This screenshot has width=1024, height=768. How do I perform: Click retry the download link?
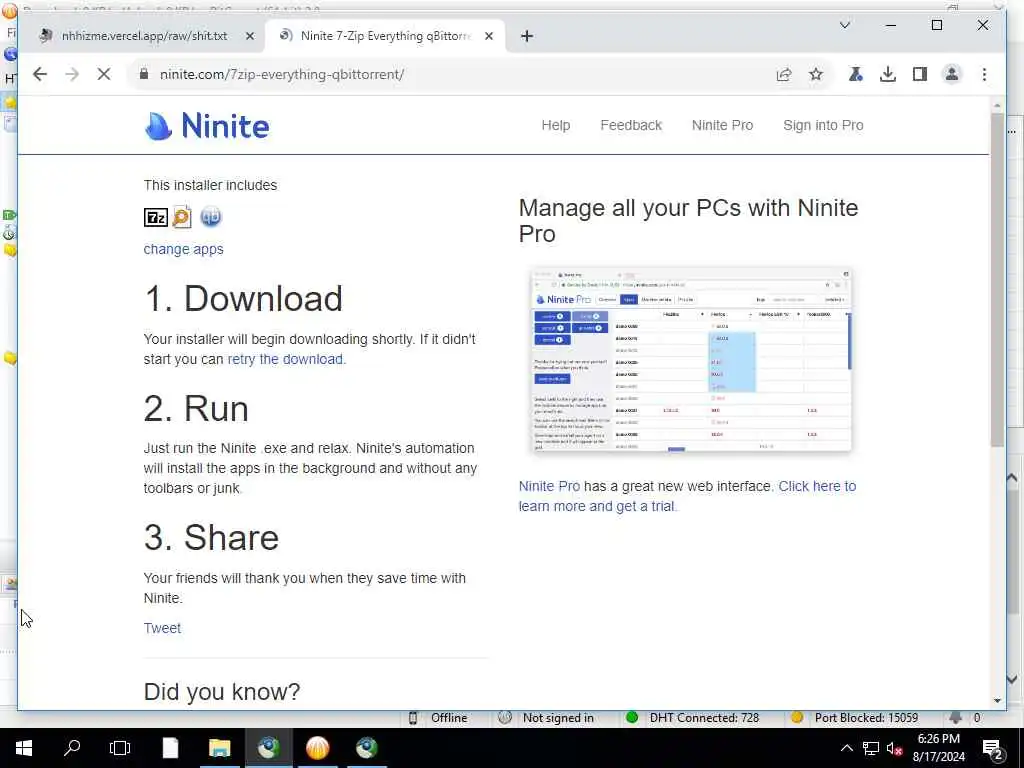[x=285, y=359]
